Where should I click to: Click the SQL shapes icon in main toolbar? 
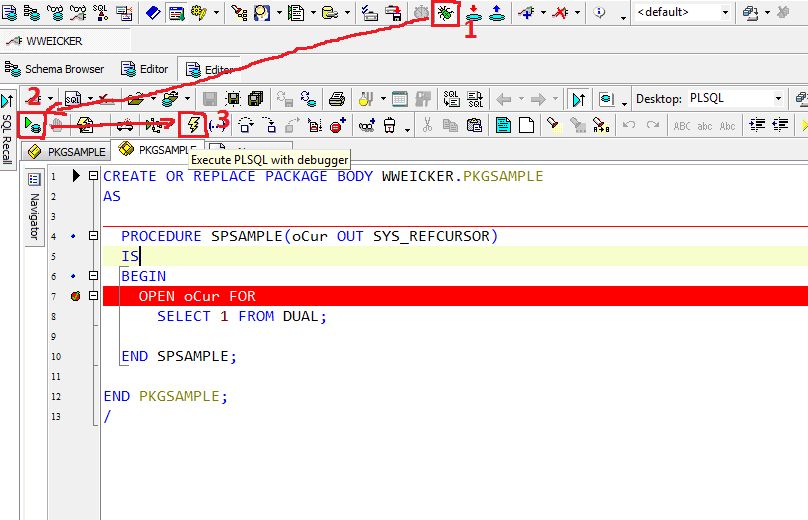[101, 13]
